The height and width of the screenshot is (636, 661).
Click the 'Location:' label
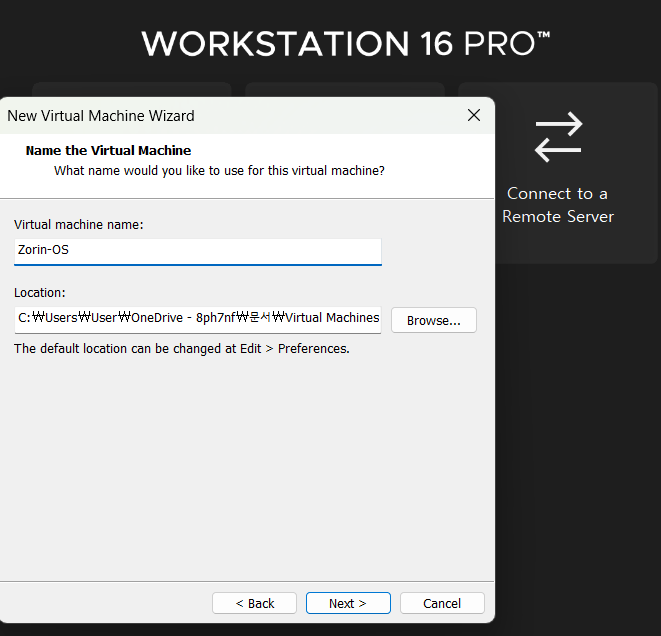tap(40, 293)
